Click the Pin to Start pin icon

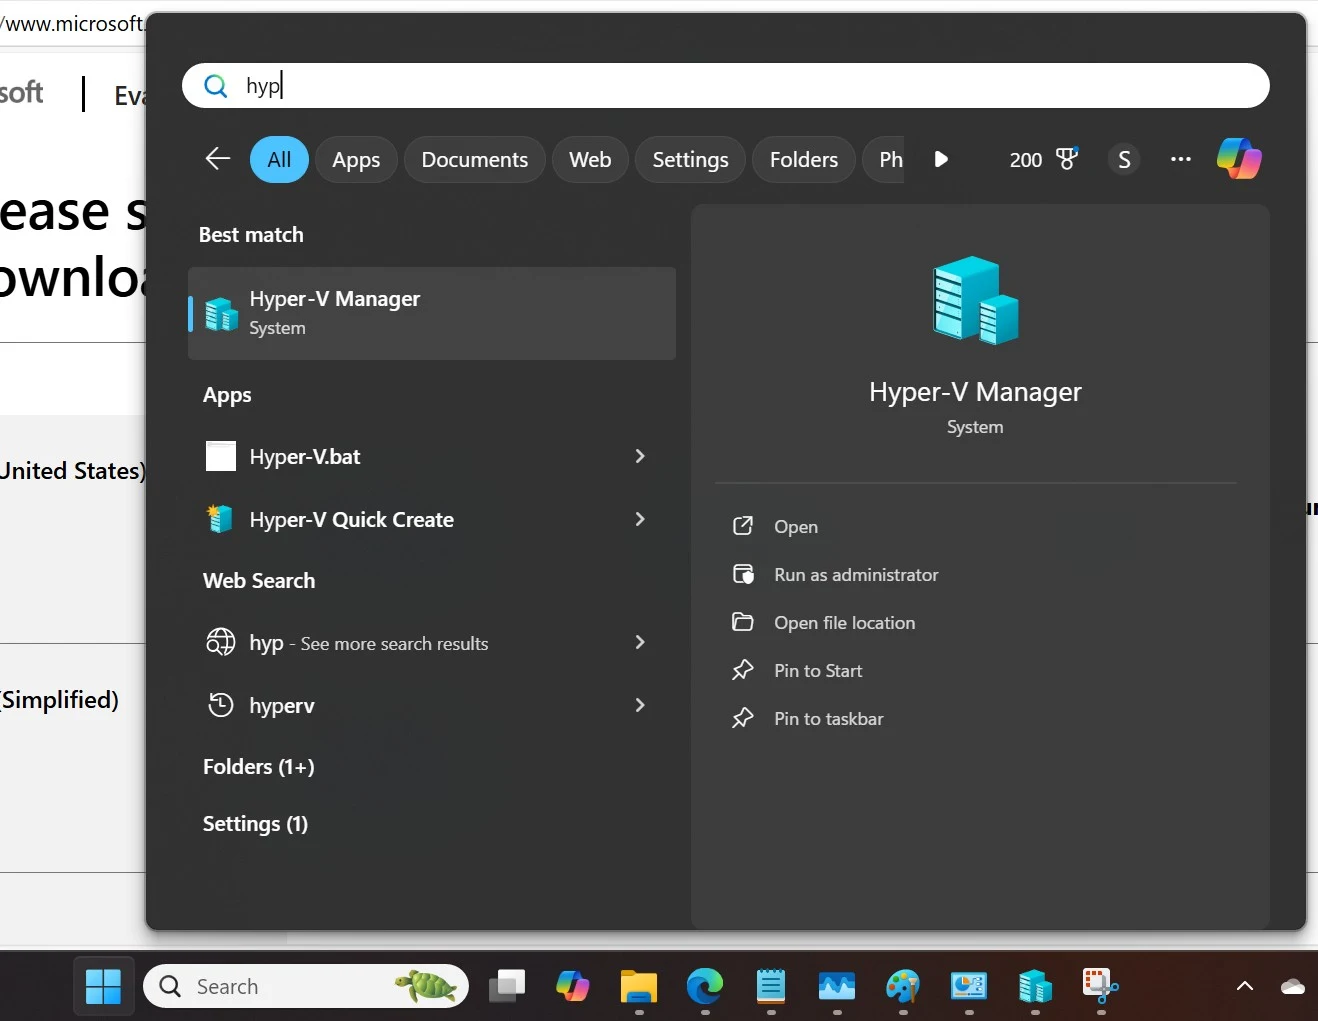pos(743,670)
